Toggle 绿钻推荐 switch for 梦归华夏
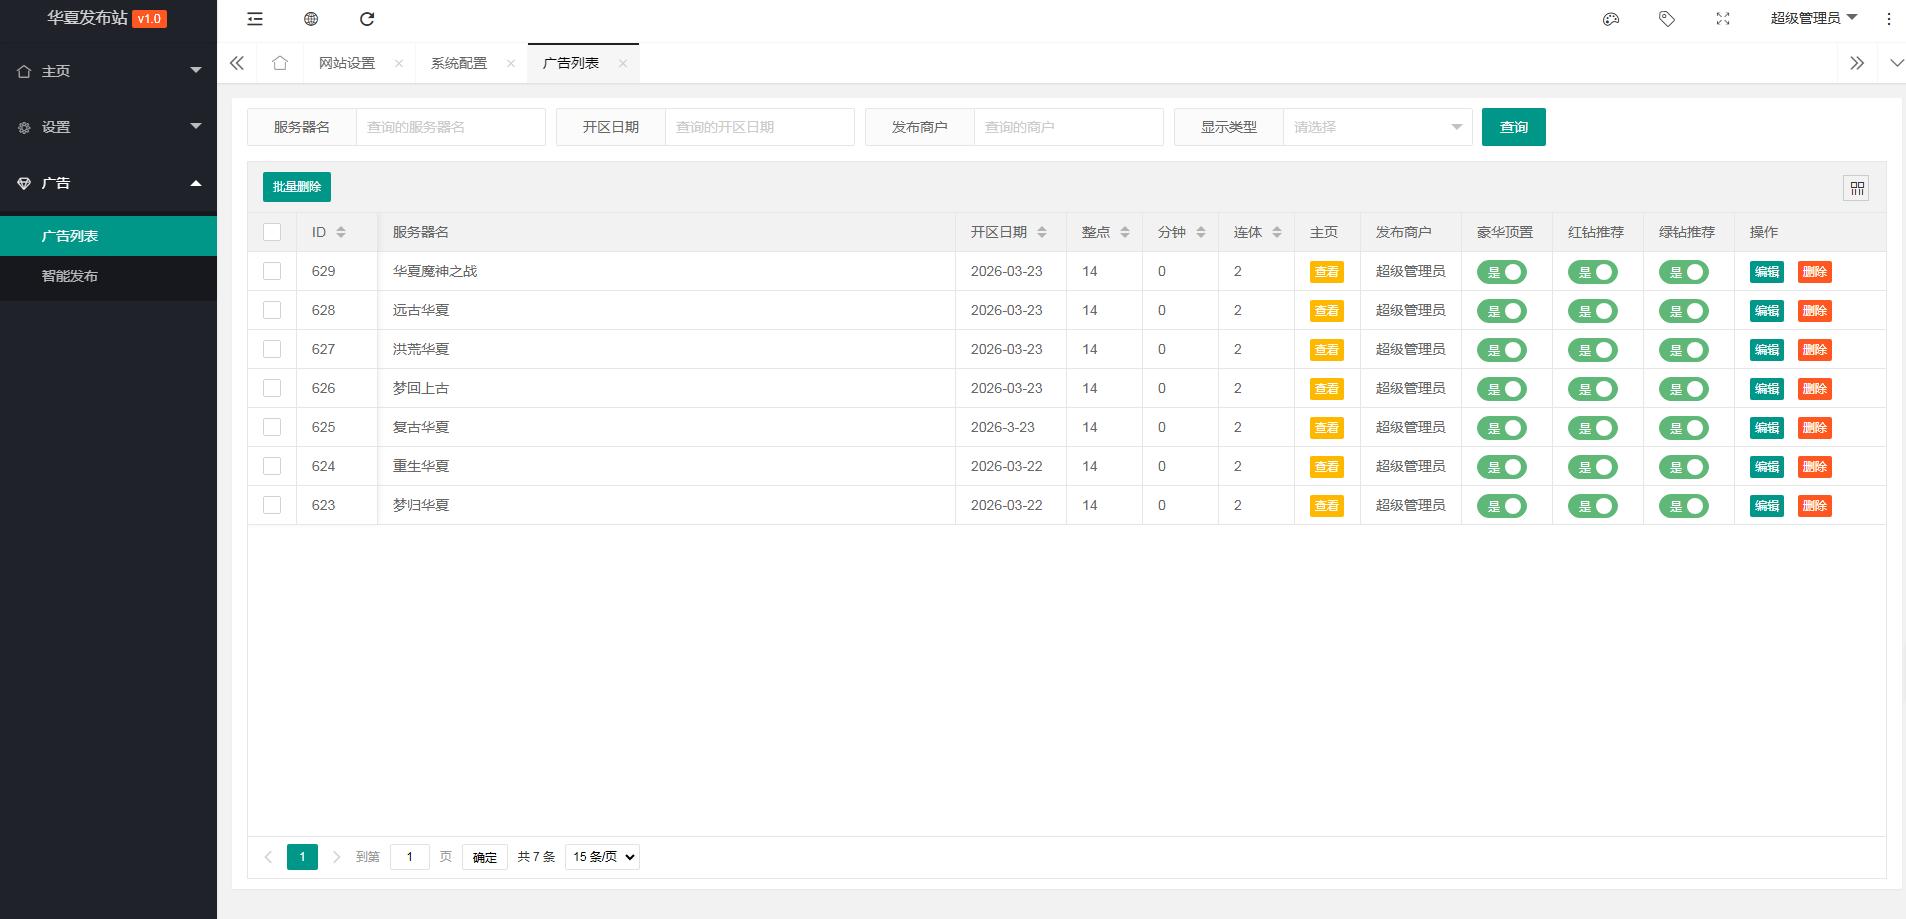The width and height of the screenshot is (1906, 919). pyautogui.click(x=1684, y=506)
